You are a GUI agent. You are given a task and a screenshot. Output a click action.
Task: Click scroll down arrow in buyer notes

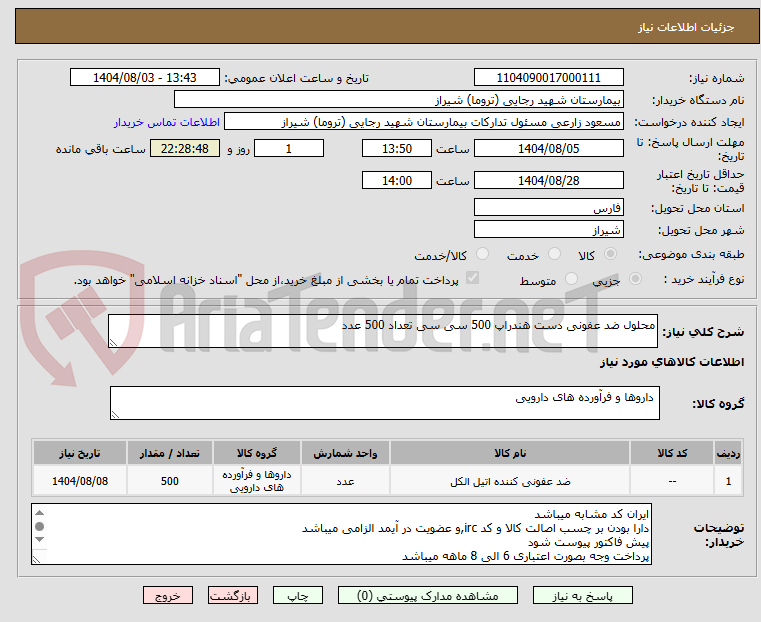40,540
